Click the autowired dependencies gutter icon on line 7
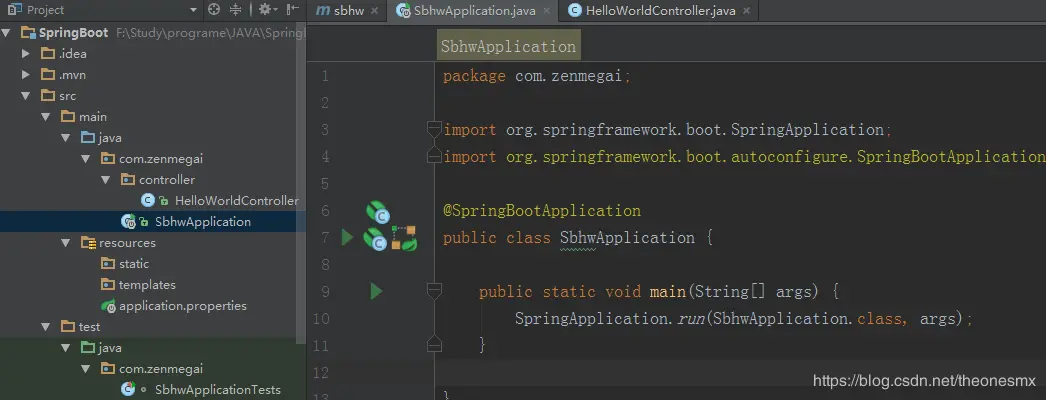1046x400 pixels. (404, 238)
